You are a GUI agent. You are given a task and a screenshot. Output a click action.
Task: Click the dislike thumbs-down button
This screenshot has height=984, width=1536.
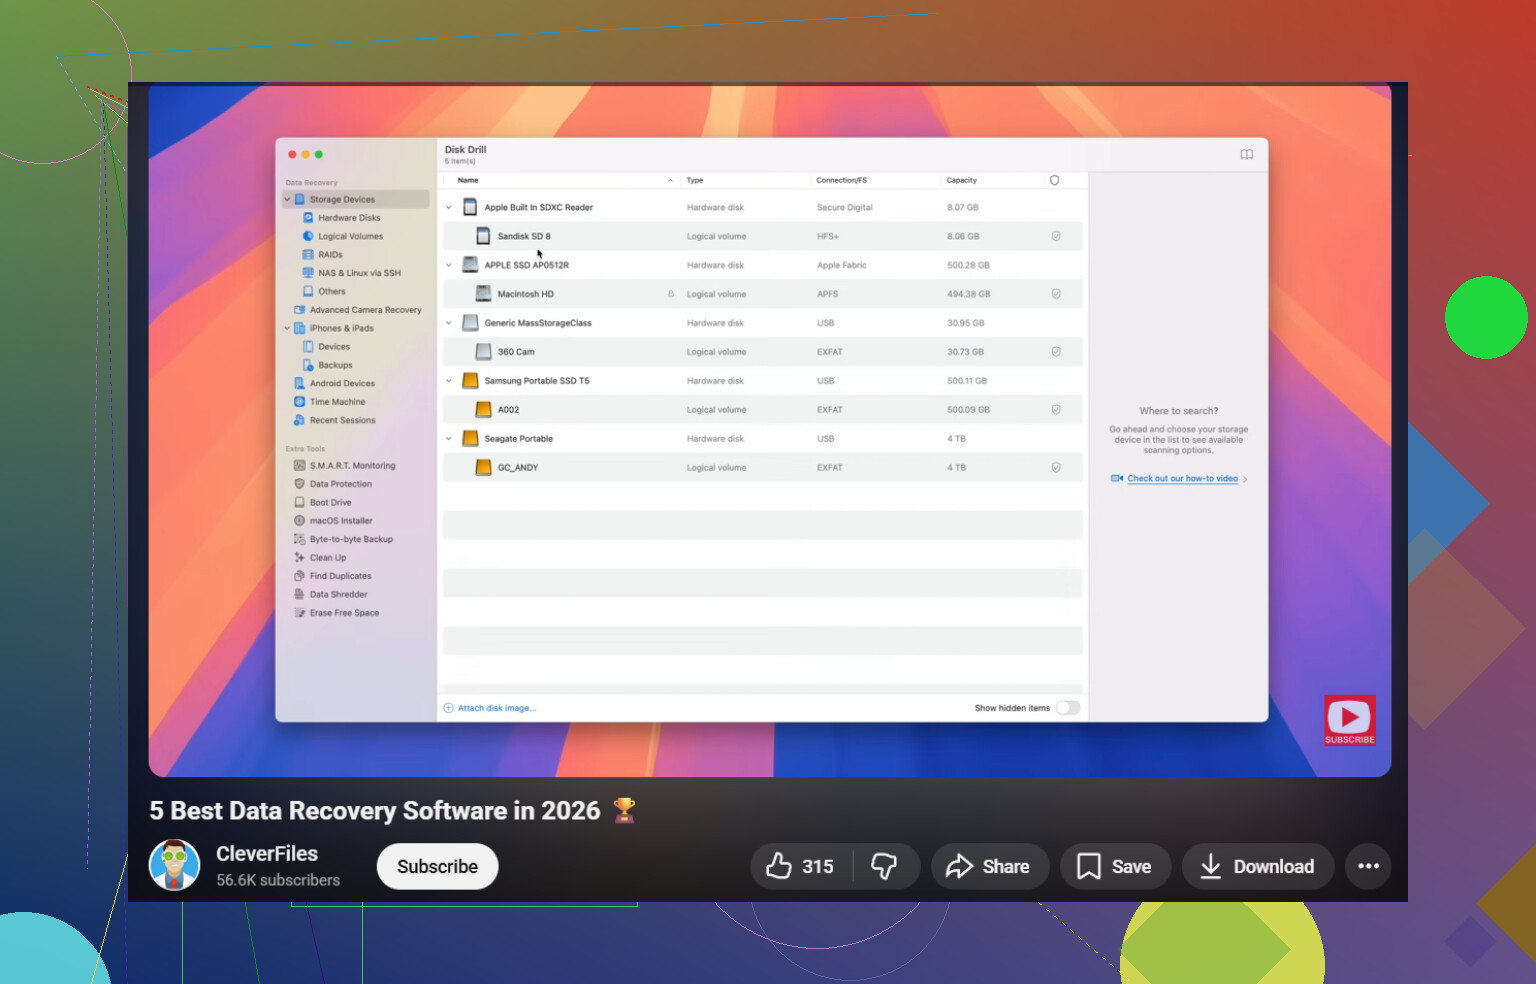click(x=884, y=867)
